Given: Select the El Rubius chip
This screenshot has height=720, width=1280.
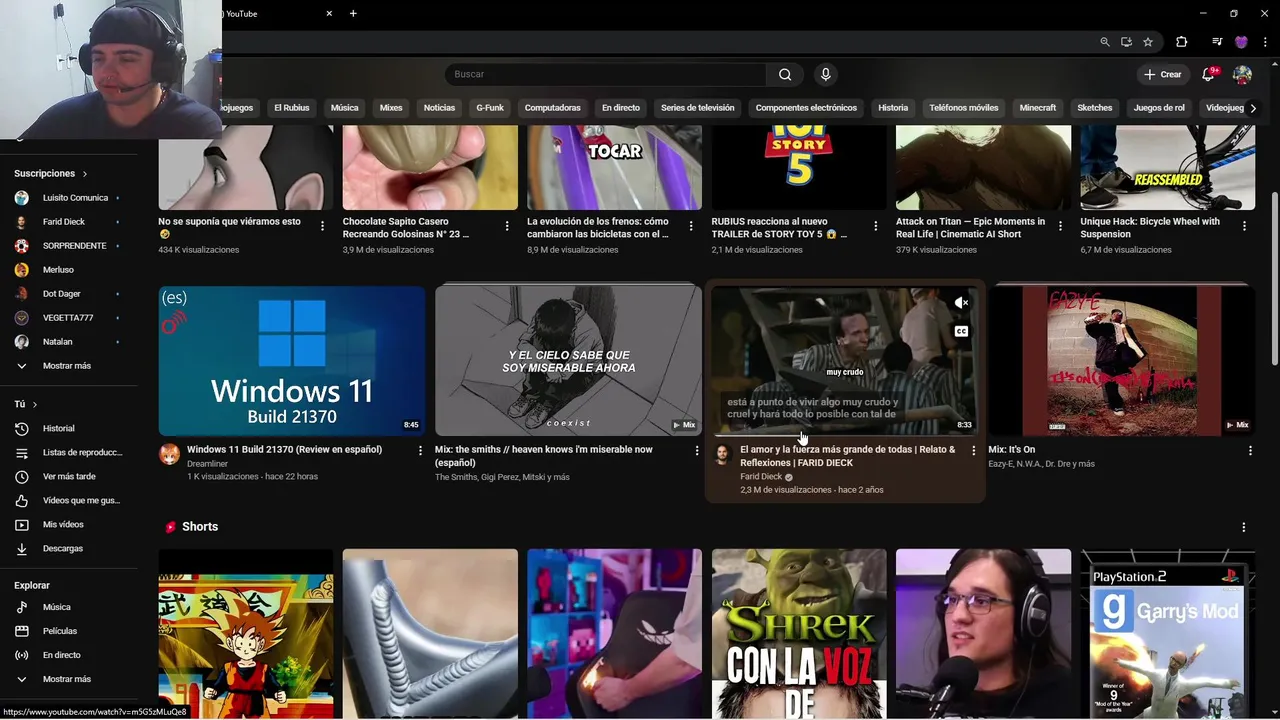Looking at the screenshot, I should click(292, 108).
